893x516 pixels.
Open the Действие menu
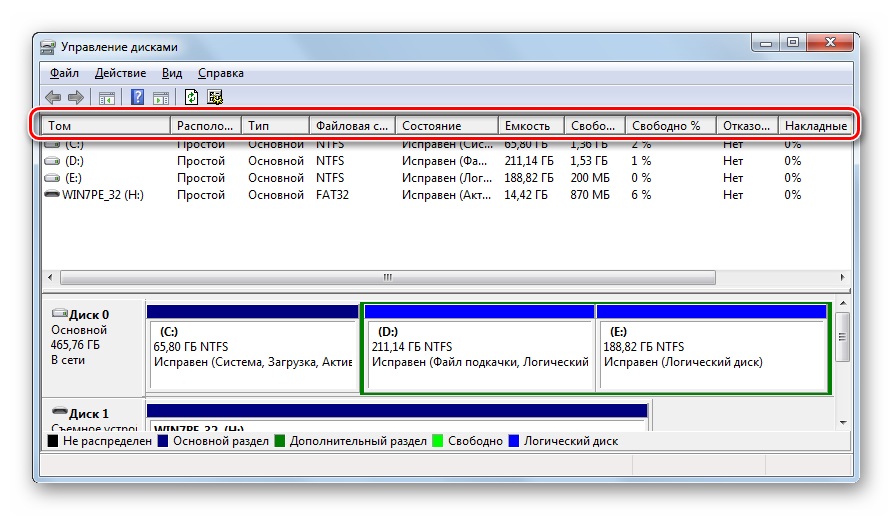point(120,73)
